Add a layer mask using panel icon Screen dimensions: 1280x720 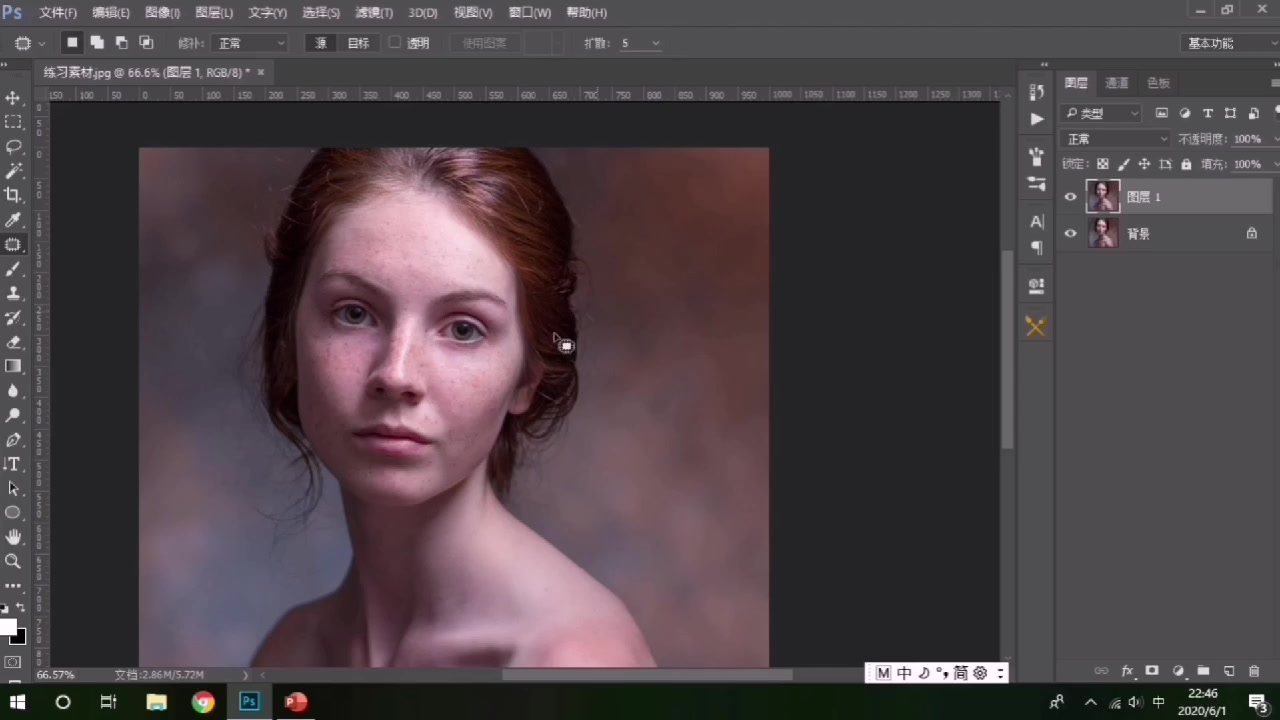coord(1152,671)
